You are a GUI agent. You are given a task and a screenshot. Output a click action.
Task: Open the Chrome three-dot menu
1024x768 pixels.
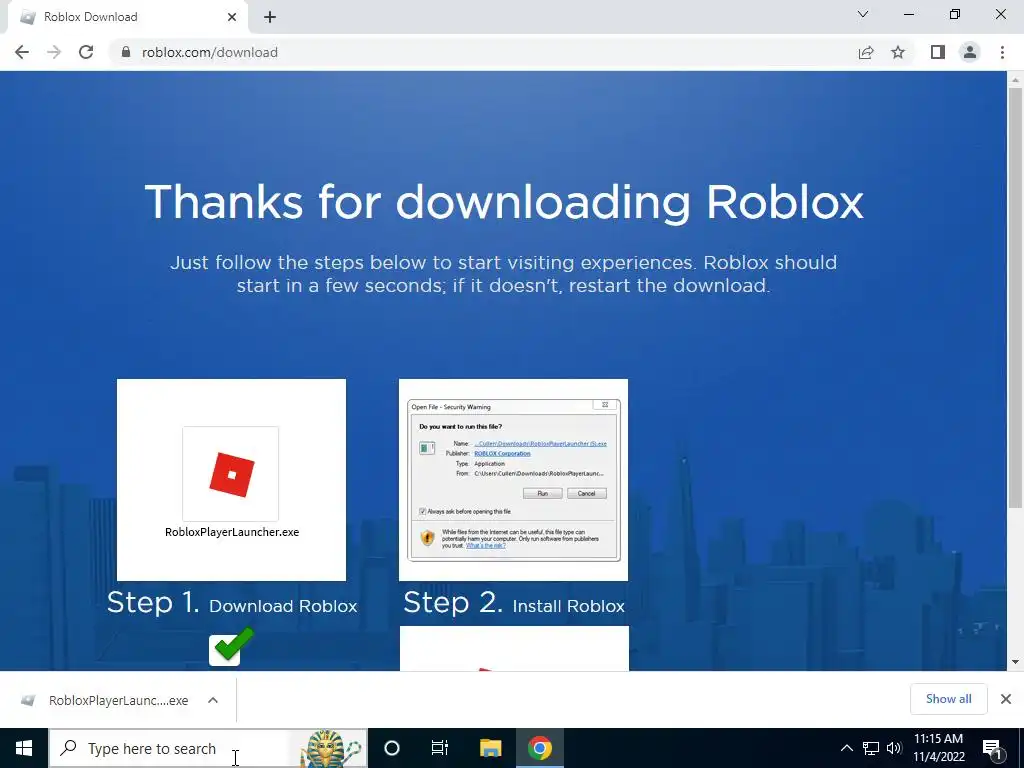click(x=1002, y=52)
